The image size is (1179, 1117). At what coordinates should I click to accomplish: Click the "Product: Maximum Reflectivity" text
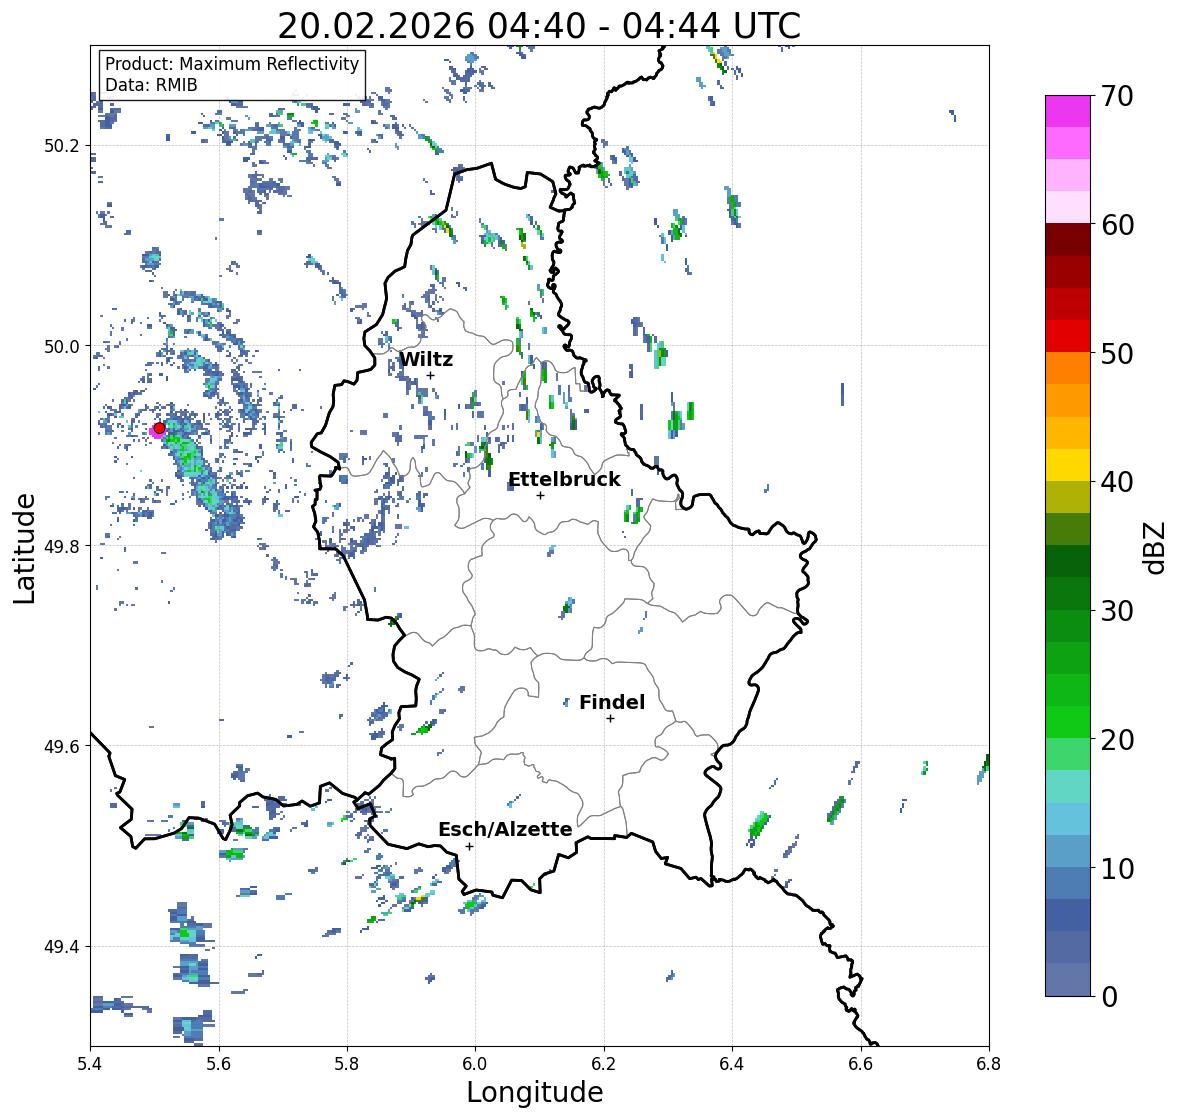tap(232, 64)
